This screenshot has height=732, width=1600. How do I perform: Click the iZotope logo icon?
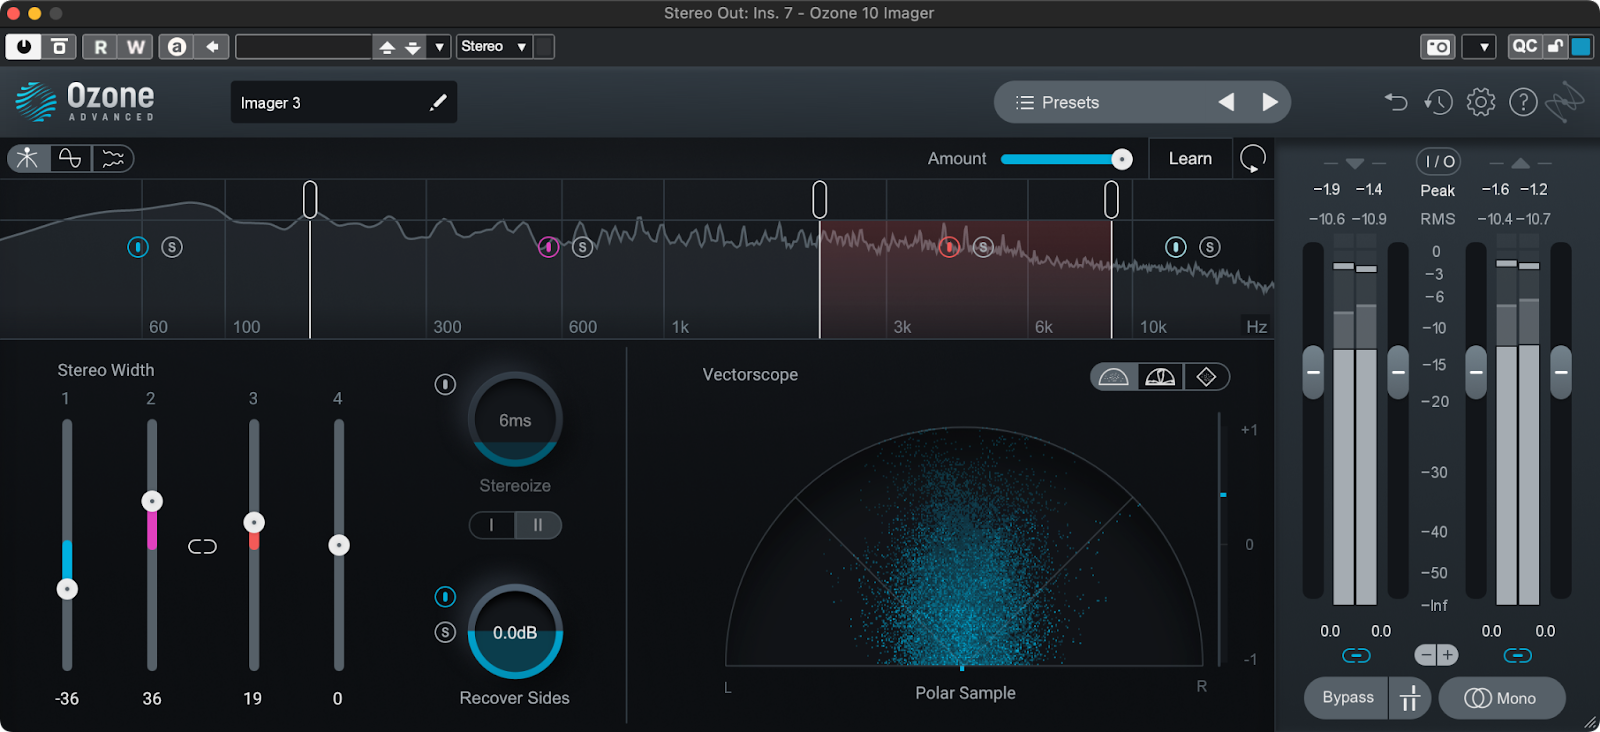click(1565, 101)
